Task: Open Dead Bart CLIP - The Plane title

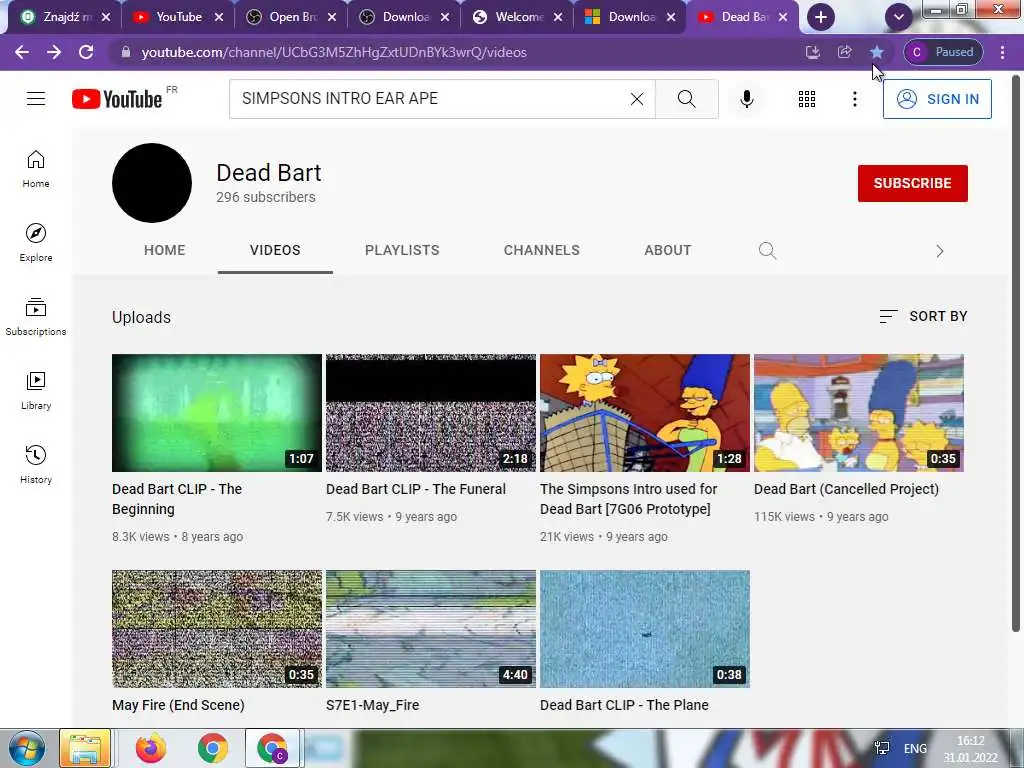Action: (x=624, y=705)
